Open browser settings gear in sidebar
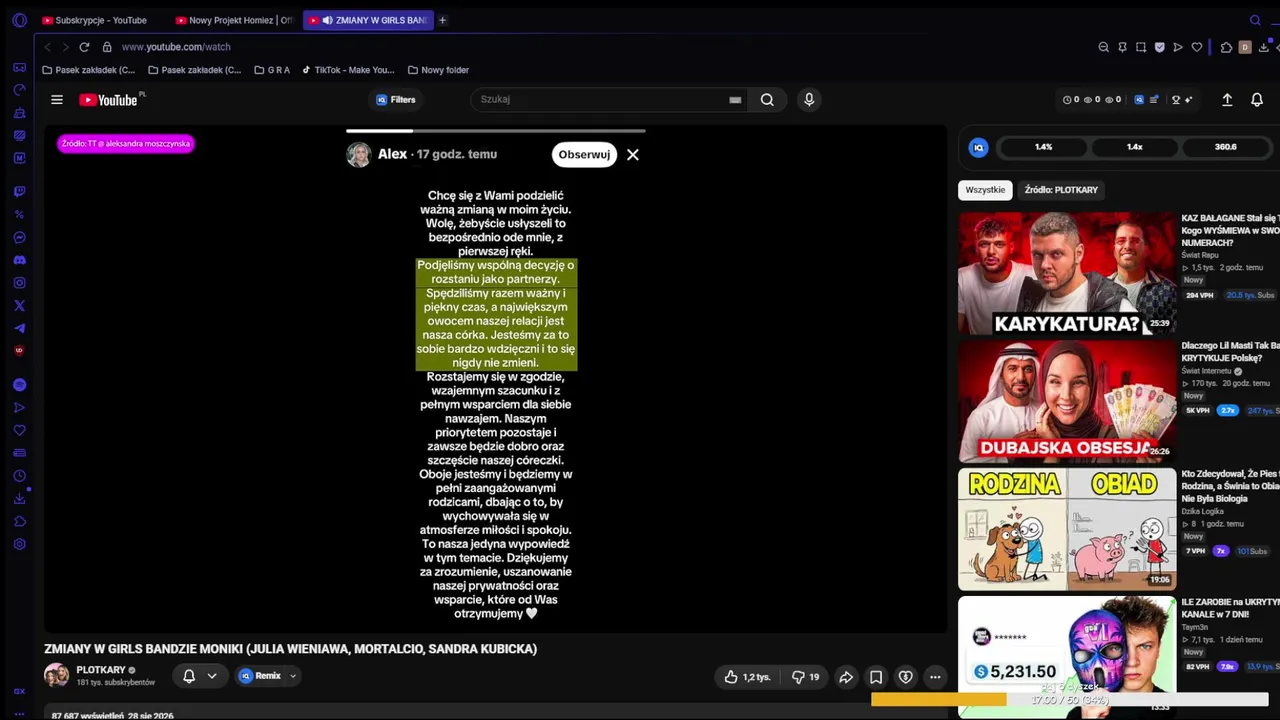Viewport: 1280px width, 720px height. pos(19,544)
